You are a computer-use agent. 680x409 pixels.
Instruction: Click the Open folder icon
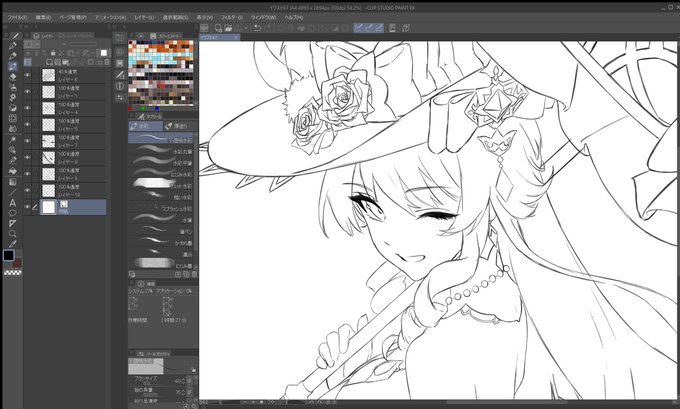coord(228,28)
